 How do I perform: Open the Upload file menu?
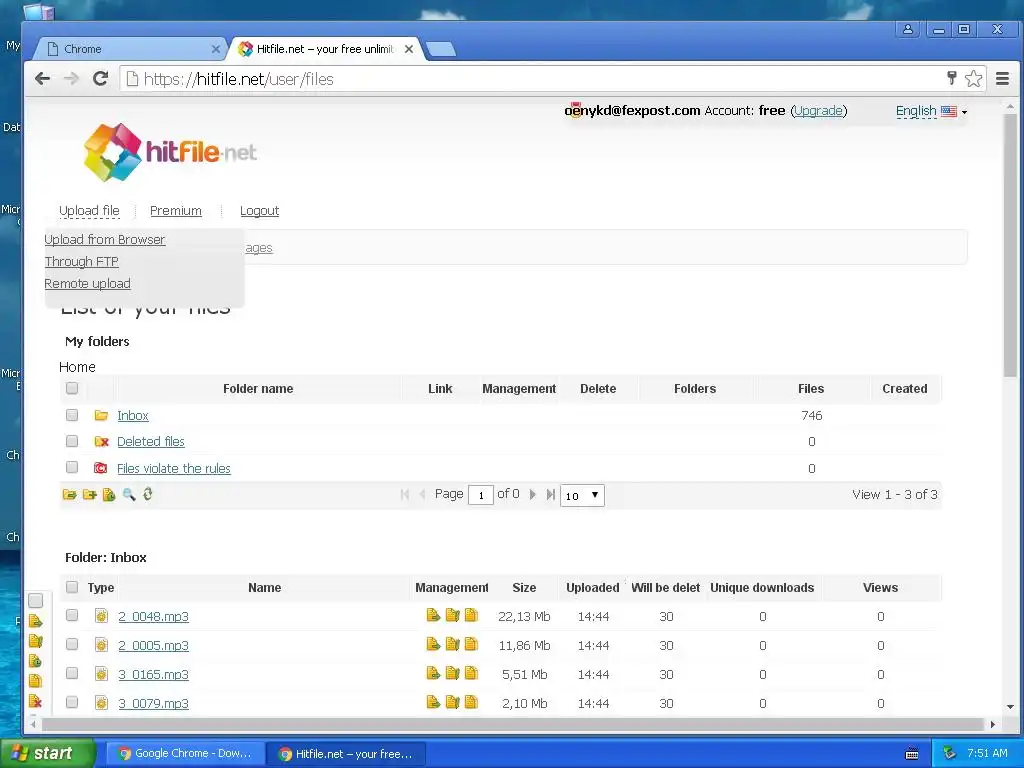tap(89, 210)
